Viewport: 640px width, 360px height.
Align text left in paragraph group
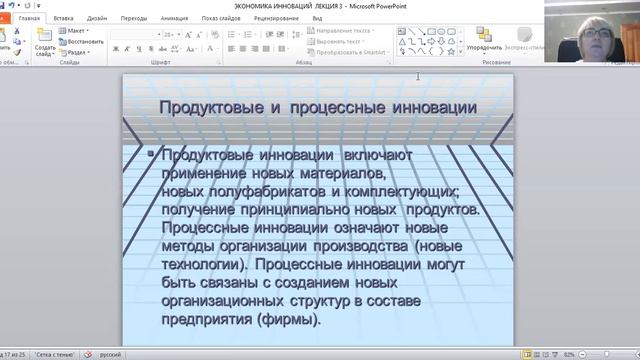pyautogui.click(x=231, y=49)
